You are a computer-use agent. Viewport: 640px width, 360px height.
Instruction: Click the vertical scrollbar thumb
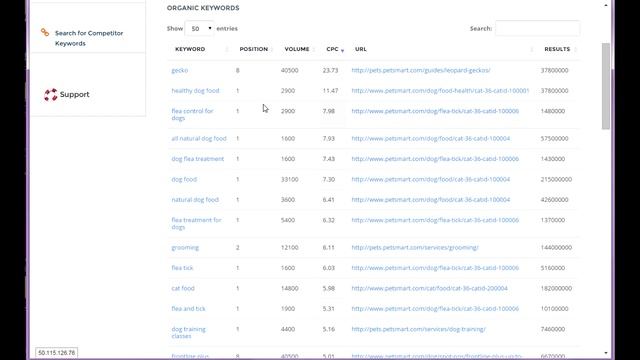point(606,86)
